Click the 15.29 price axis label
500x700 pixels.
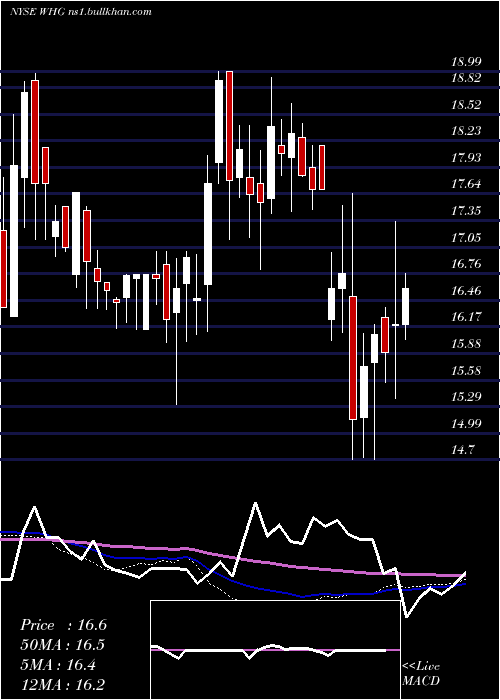466,396
